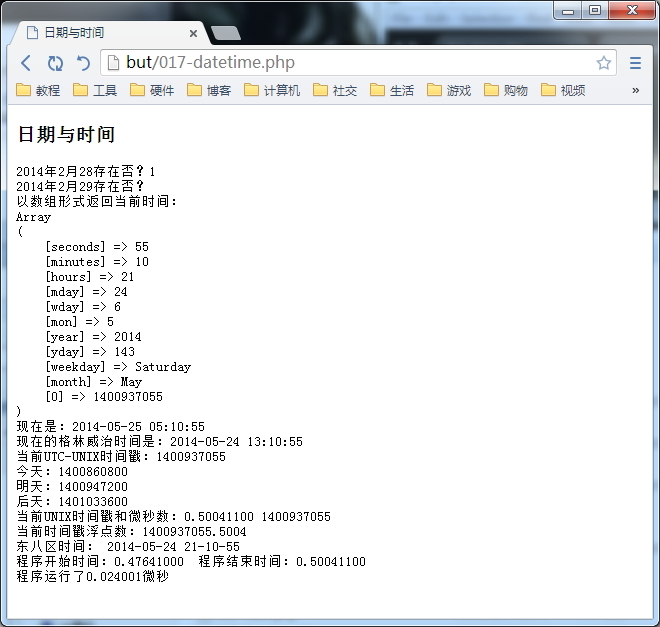The height and width of the screenshot is (627, 660).
Task: Click the [seconds] => 55 line
Action: click(97, 247)
